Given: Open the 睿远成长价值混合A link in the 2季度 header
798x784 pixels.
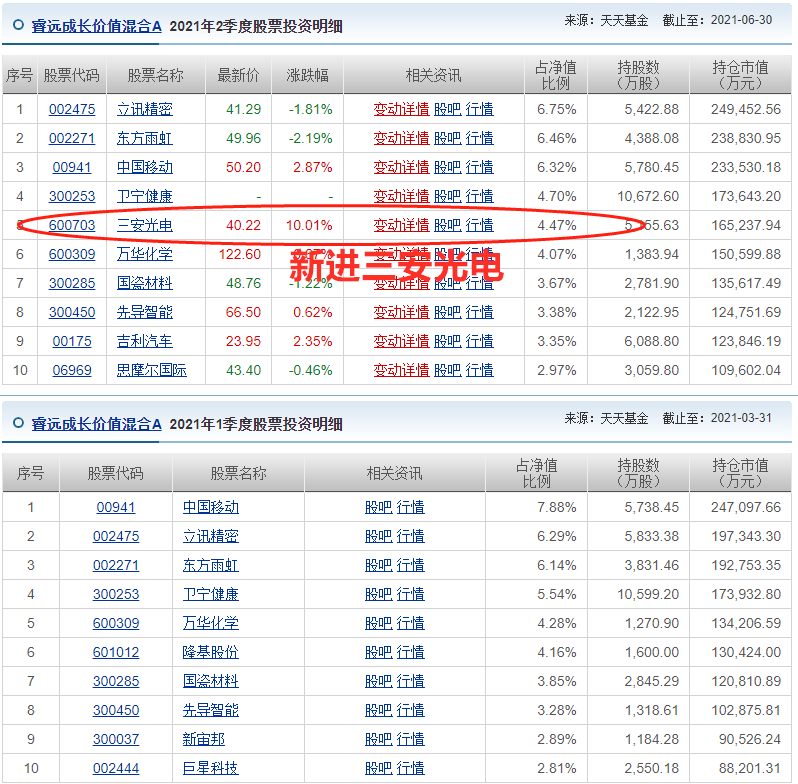Looking at the screenshot, I should 96,27.
